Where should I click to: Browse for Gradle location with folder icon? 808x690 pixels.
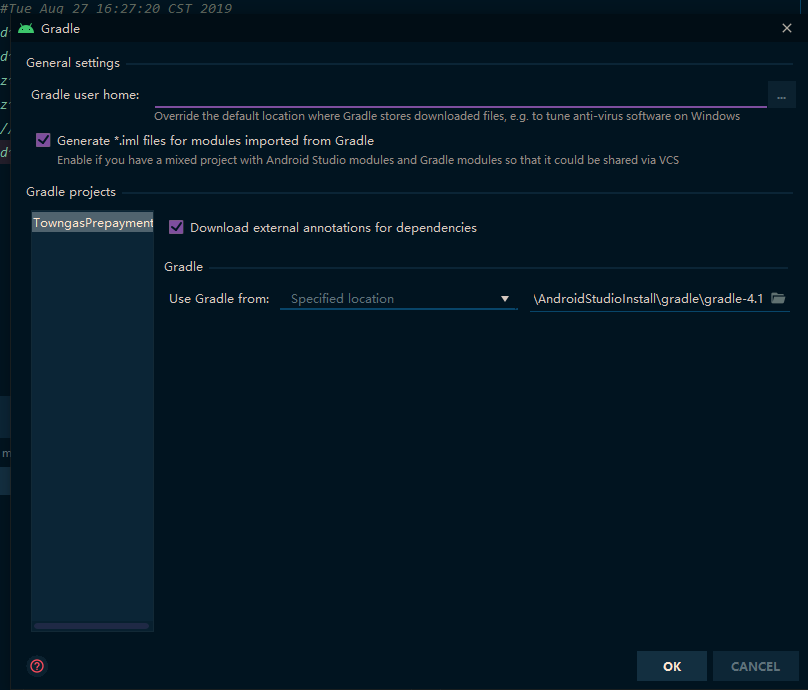coord(778,298)
